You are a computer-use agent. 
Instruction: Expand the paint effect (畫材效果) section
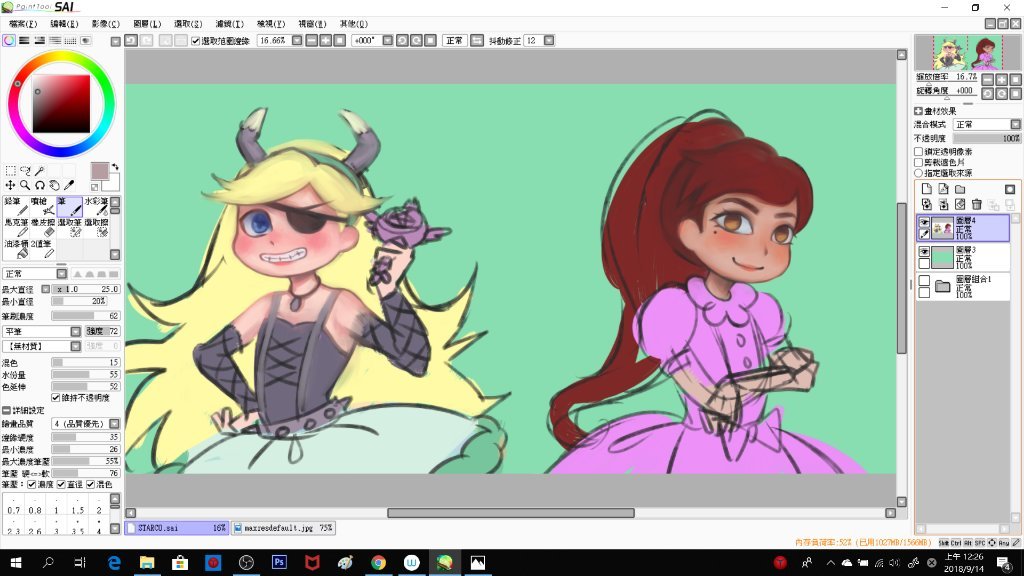pyautogui.click(x=918, y=111)
